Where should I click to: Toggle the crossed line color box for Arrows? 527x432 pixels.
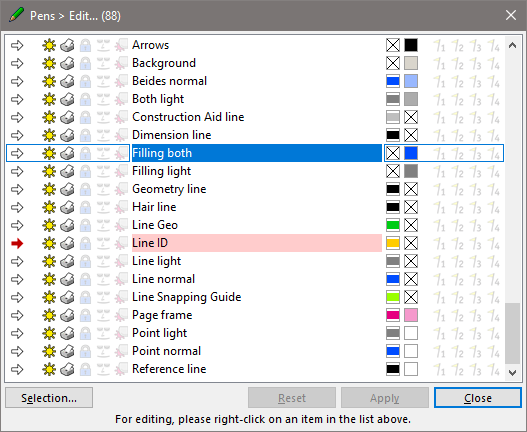pos(393,45)
